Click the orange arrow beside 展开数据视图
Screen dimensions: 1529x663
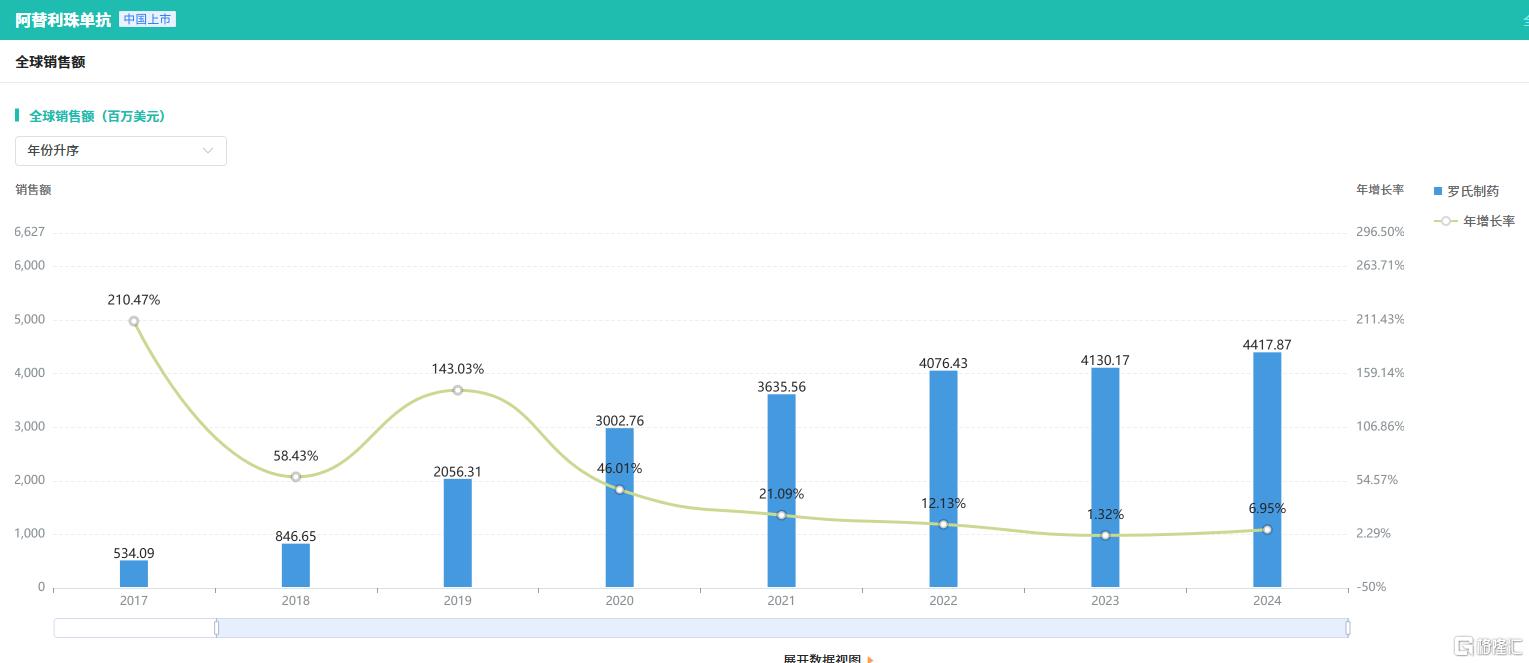coord(871,659)
